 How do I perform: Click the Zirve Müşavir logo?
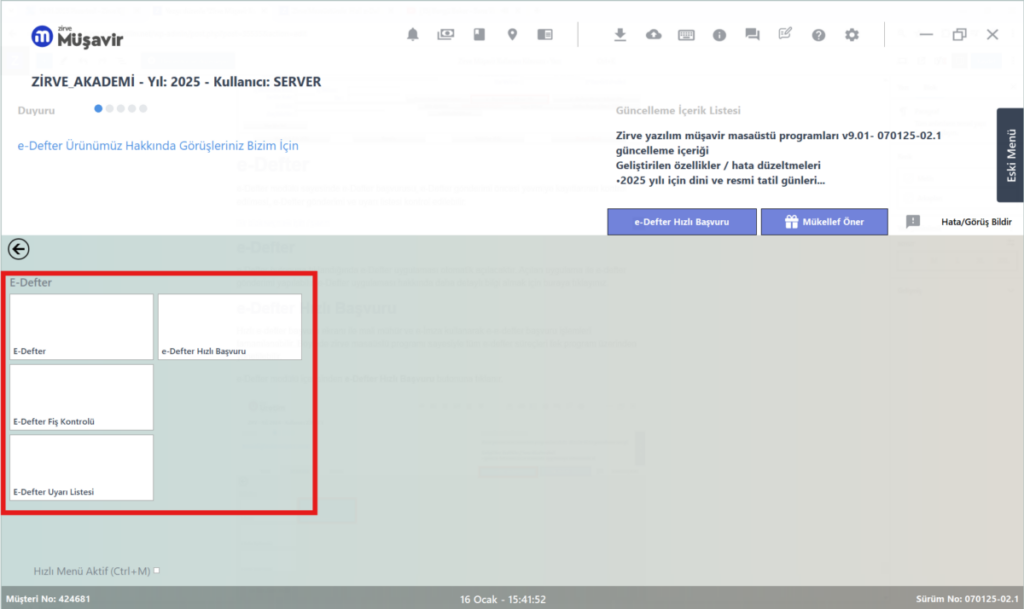click(x=77, y=37)
